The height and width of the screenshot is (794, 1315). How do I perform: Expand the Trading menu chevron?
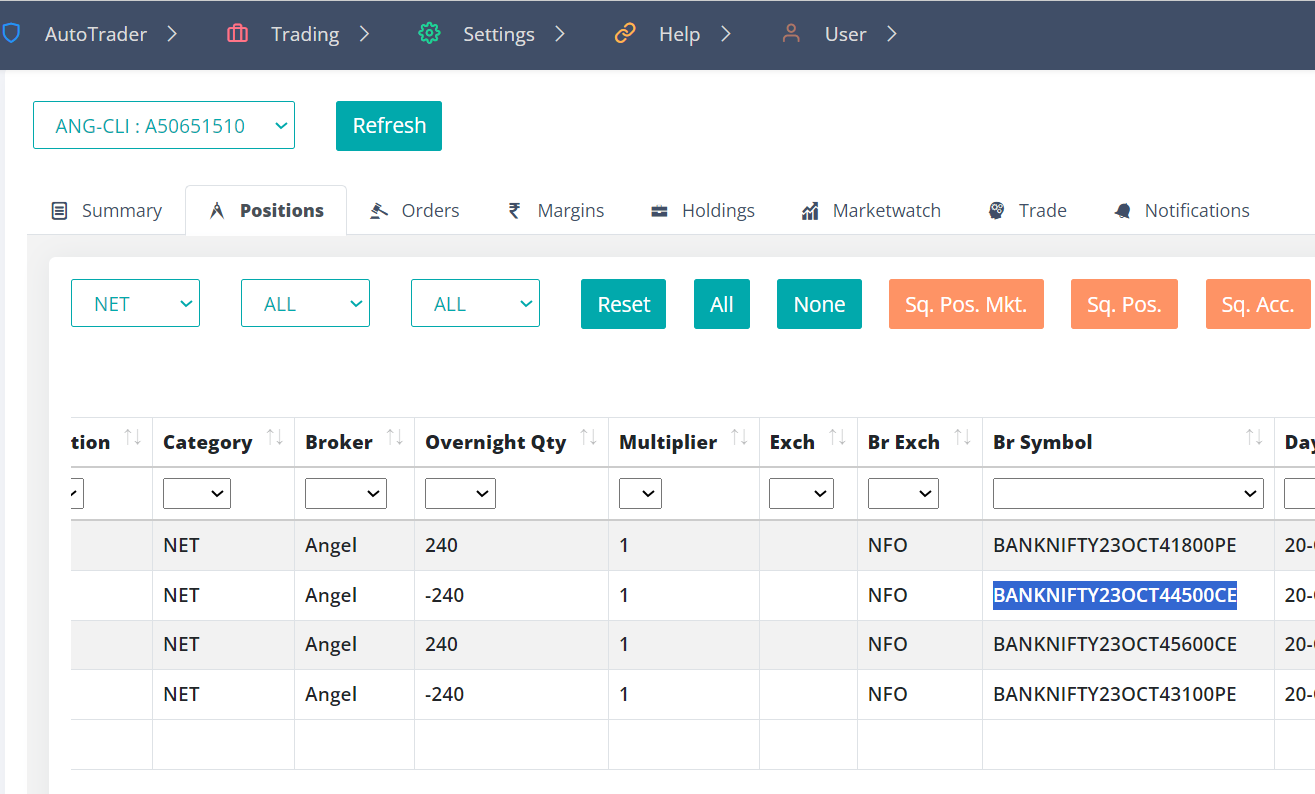364,34
